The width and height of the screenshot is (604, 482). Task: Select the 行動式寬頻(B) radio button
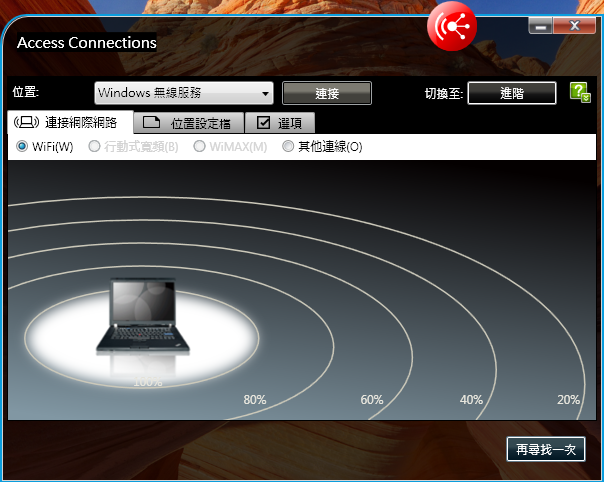point(94,146)
